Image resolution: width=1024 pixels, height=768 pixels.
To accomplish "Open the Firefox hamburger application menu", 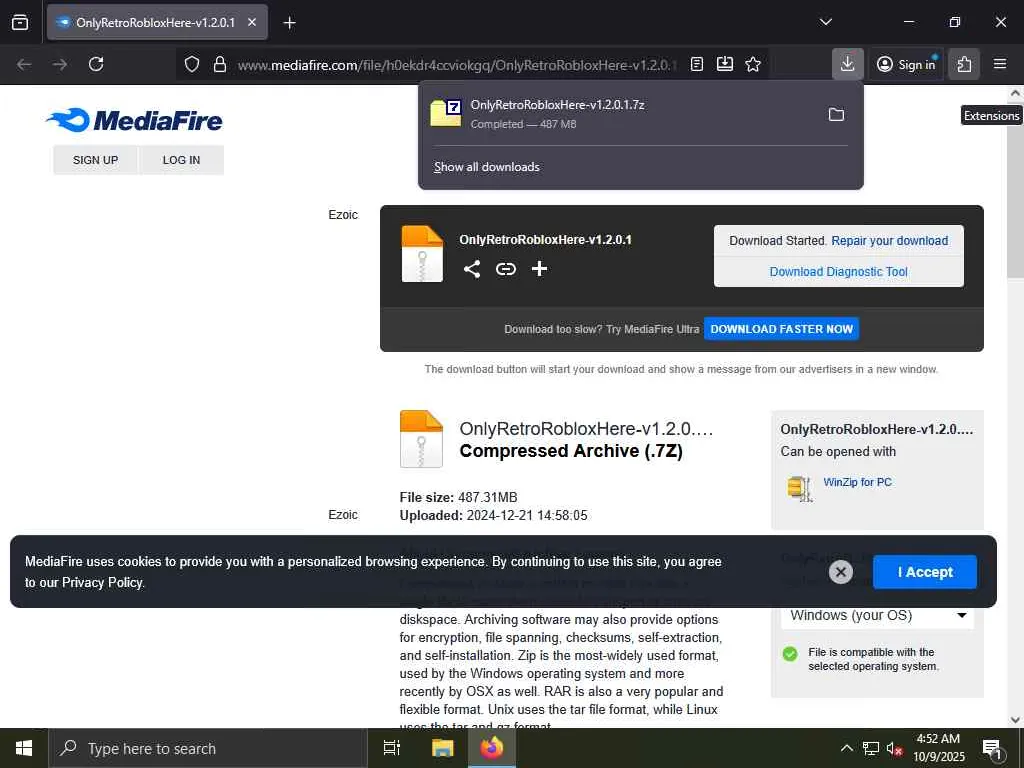I will [1000, 64].
